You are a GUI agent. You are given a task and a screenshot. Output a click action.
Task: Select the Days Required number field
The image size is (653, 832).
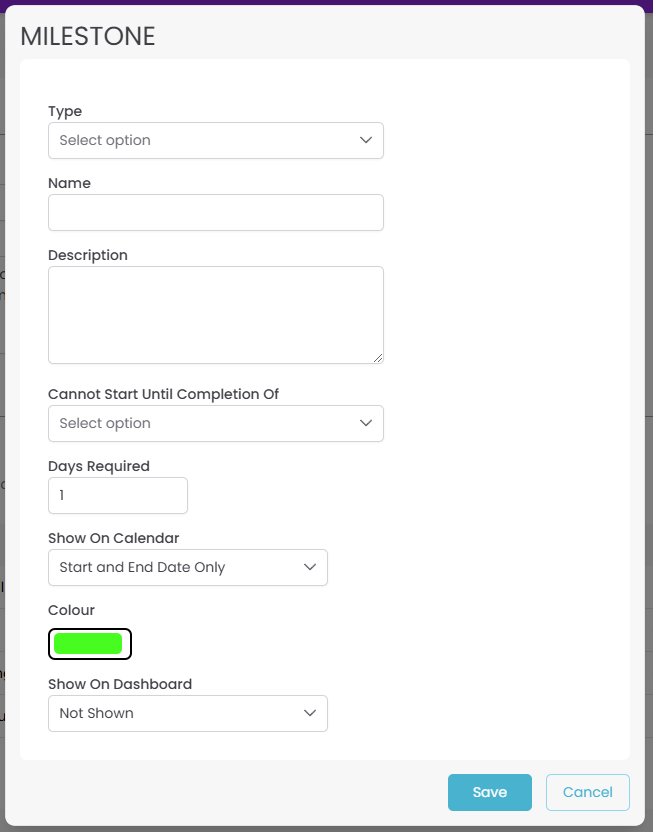click(x=118, y=495)
